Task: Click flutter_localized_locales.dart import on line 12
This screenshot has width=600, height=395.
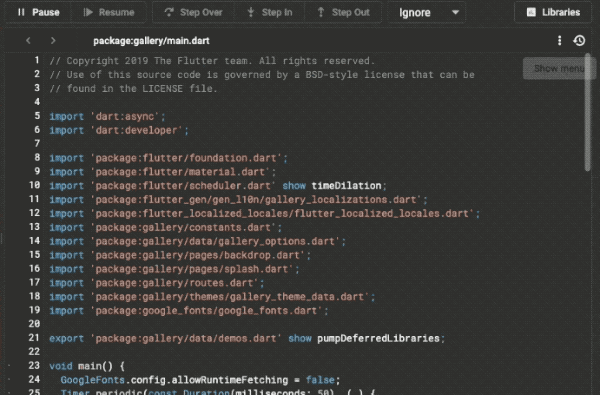Action: 282,214
